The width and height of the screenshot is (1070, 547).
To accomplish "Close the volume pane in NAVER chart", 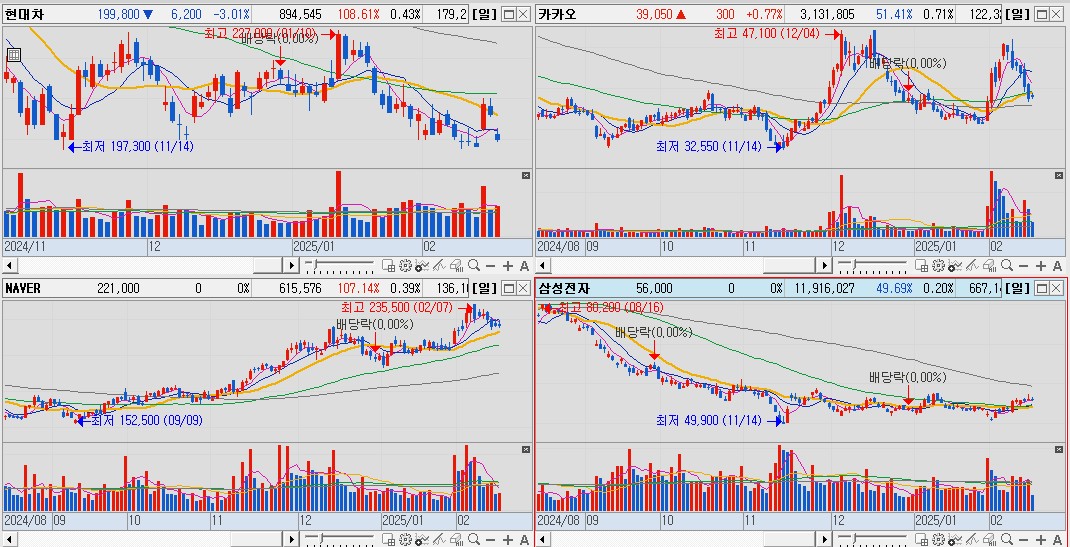I will [x=525, y=449].
